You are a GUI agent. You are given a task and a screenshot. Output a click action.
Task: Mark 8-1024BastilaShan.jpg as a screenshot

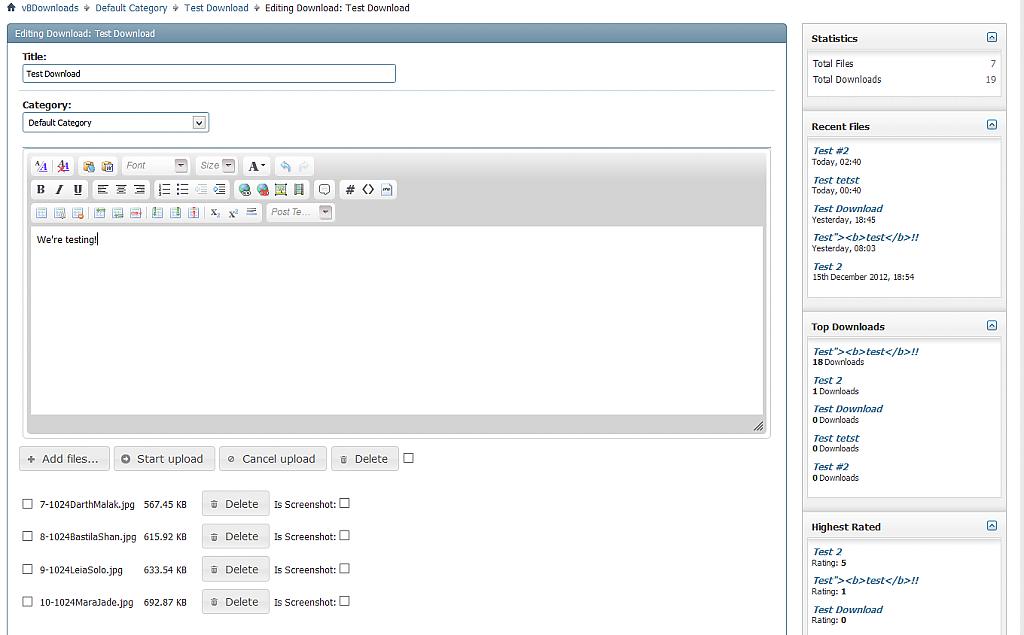point(344,536)
